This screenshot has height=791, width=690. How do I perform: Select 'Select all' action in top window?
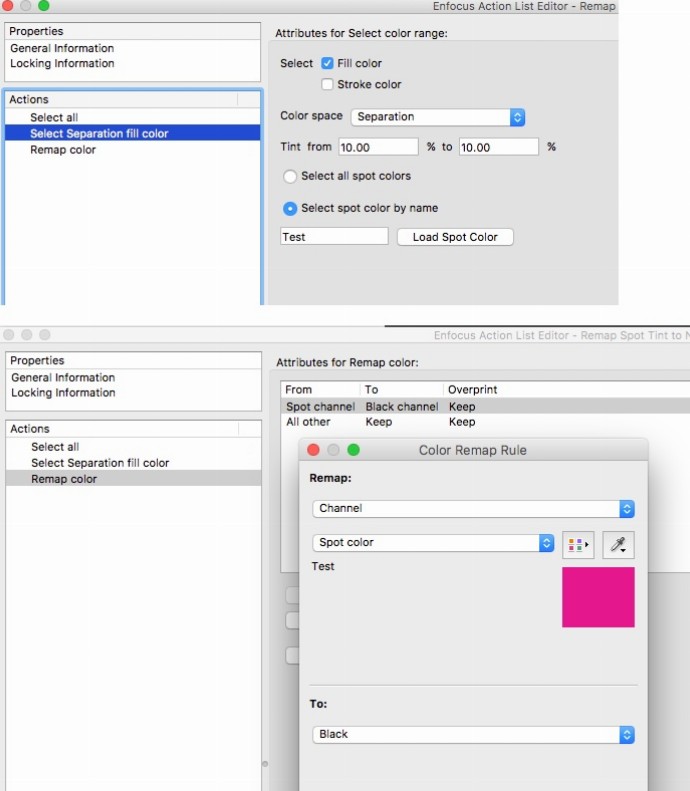133,118
